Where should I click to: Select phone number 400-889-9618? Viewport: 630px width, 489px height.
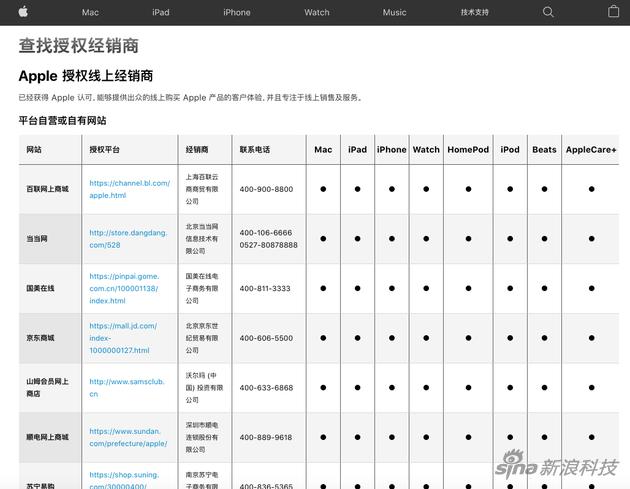[266, 438]
